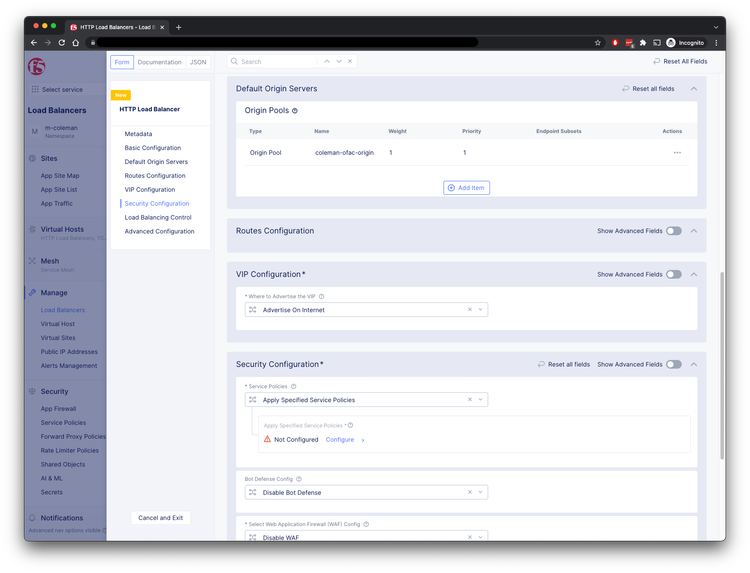The height and width of the screenshot is (573, 750).
Task: Turn on Advanced Fields for Security Configuration
Action: coord(674,365)
